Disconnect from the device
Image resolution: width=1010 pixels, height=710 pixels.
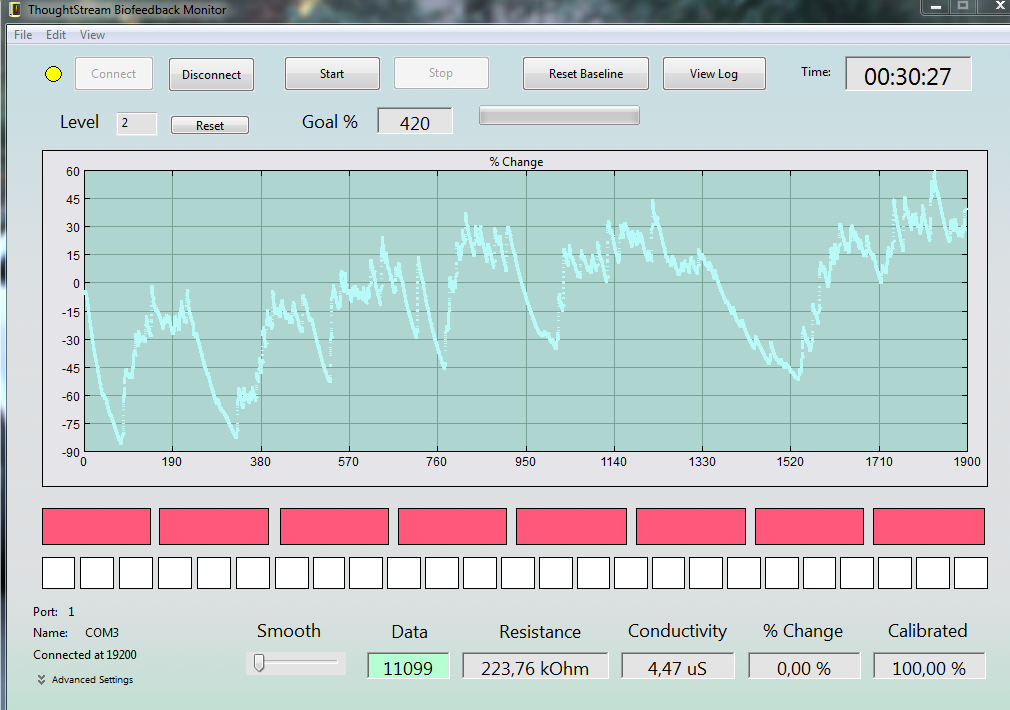[x=211, y=74]
